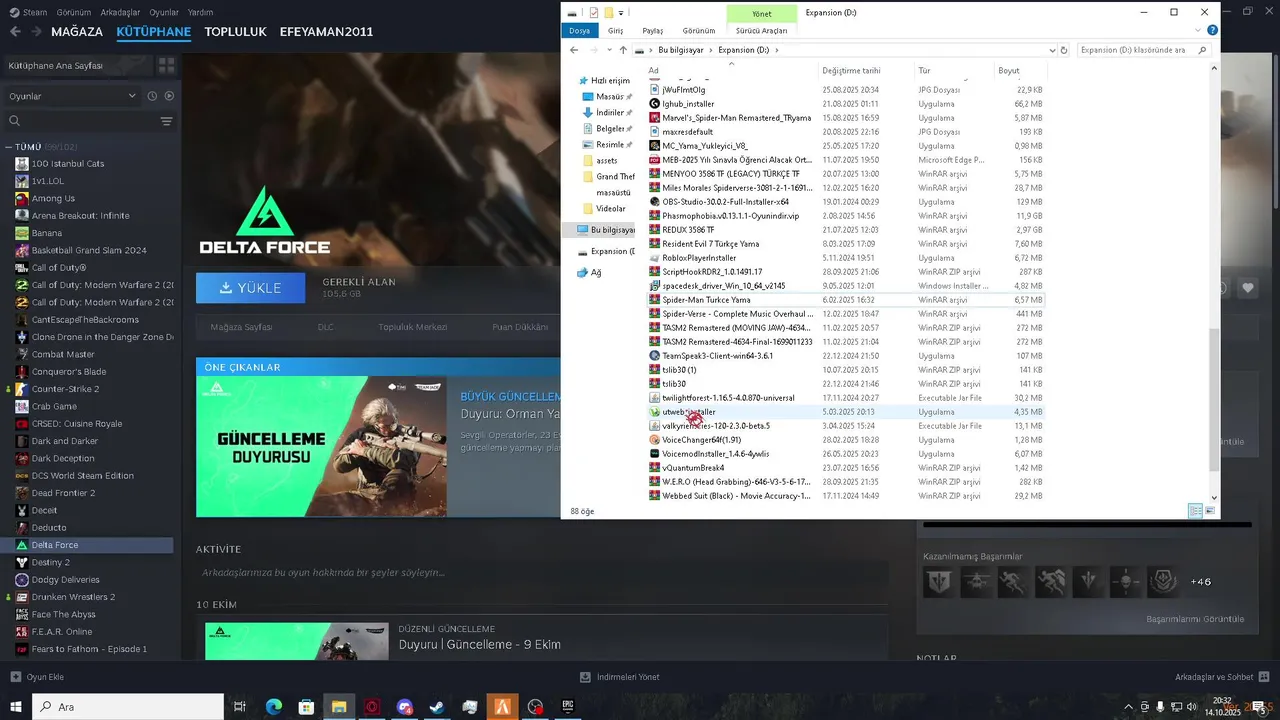Open Epic Games Launcher from taskbar
This screenshot has height=720, width=1280.
(567, 706)
